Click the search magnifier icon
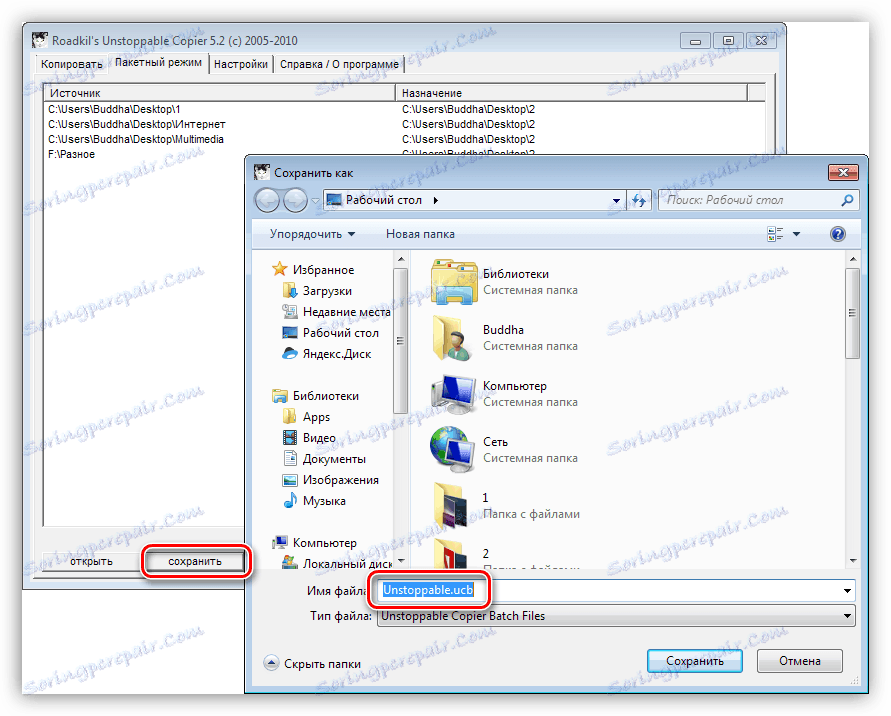 click(x=847, y=200)
